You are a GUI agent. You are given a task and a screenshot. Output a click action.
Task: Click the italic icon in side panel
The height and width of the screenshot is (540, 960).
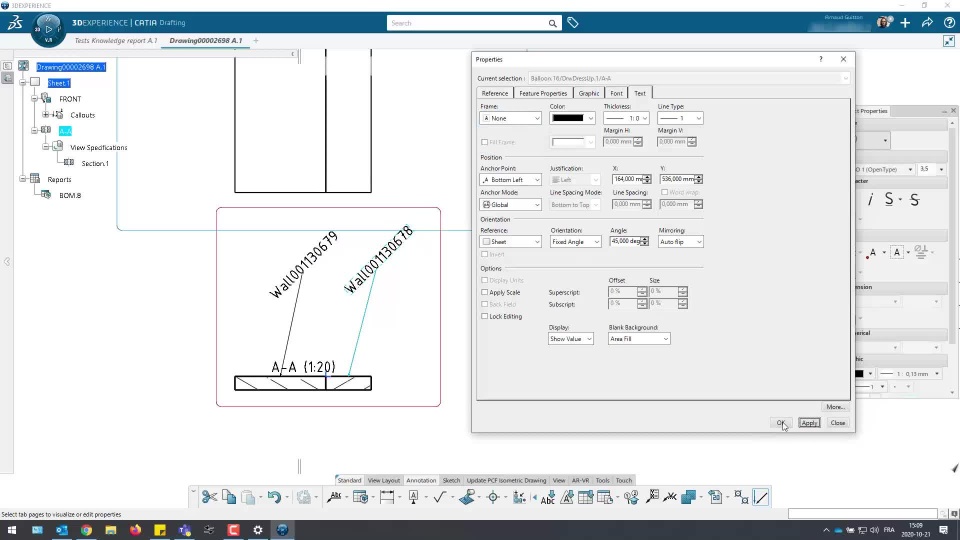coord(870,200)
